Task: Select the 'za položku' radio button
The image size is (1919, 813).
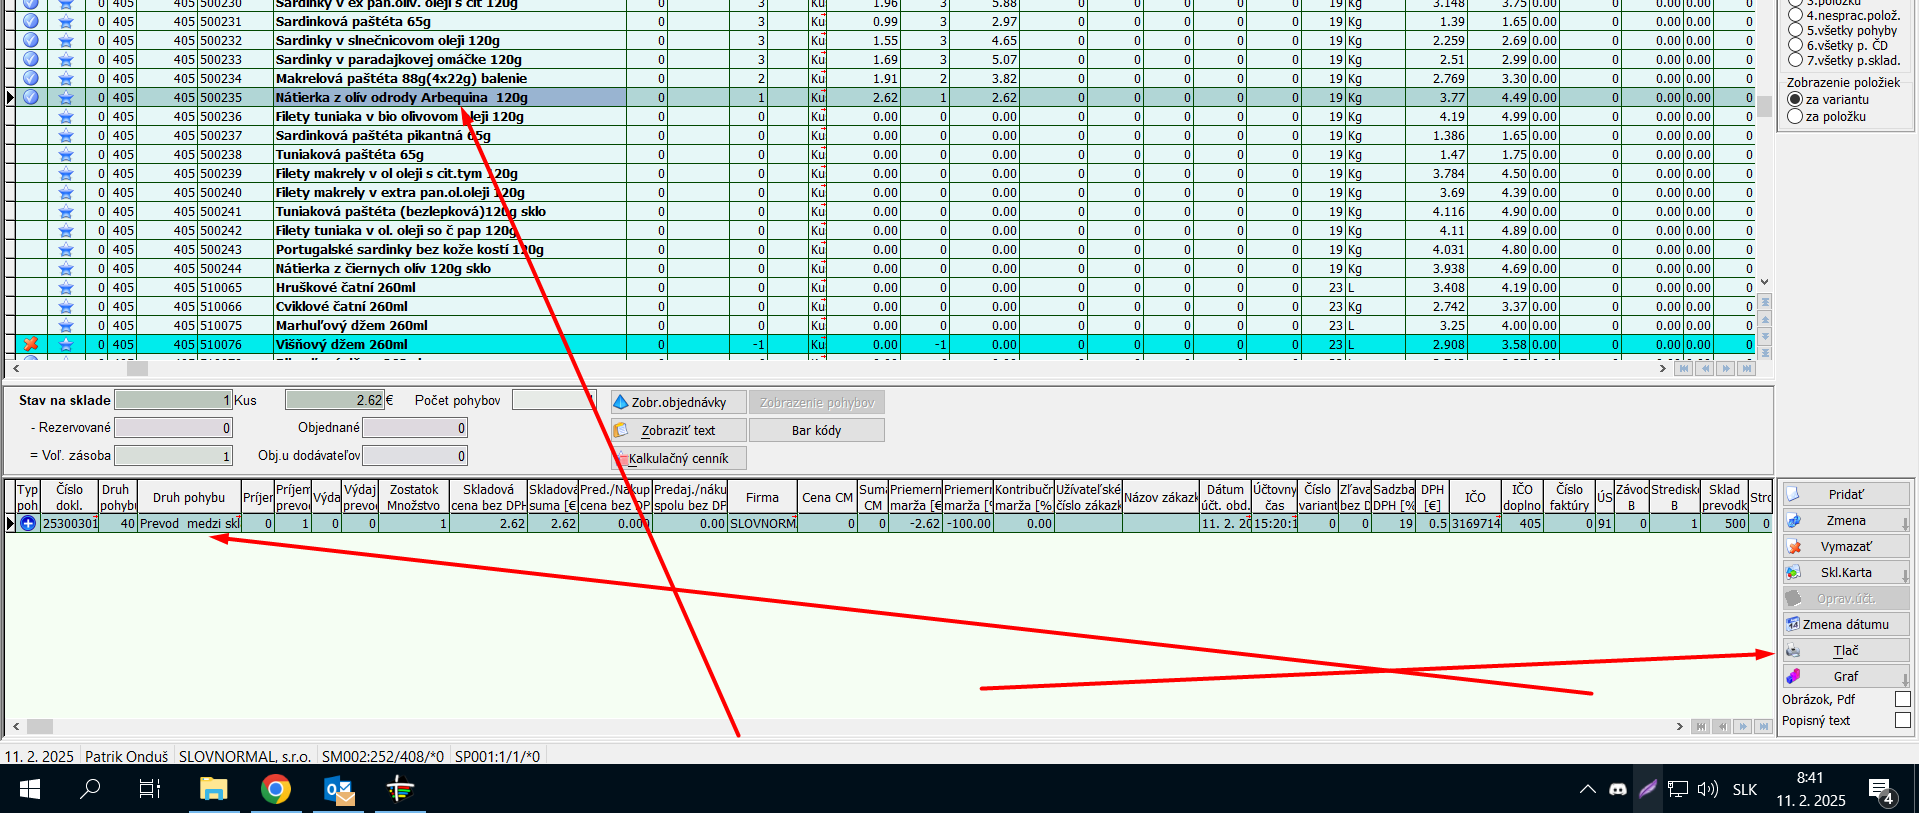Action: click(1795, 117)
